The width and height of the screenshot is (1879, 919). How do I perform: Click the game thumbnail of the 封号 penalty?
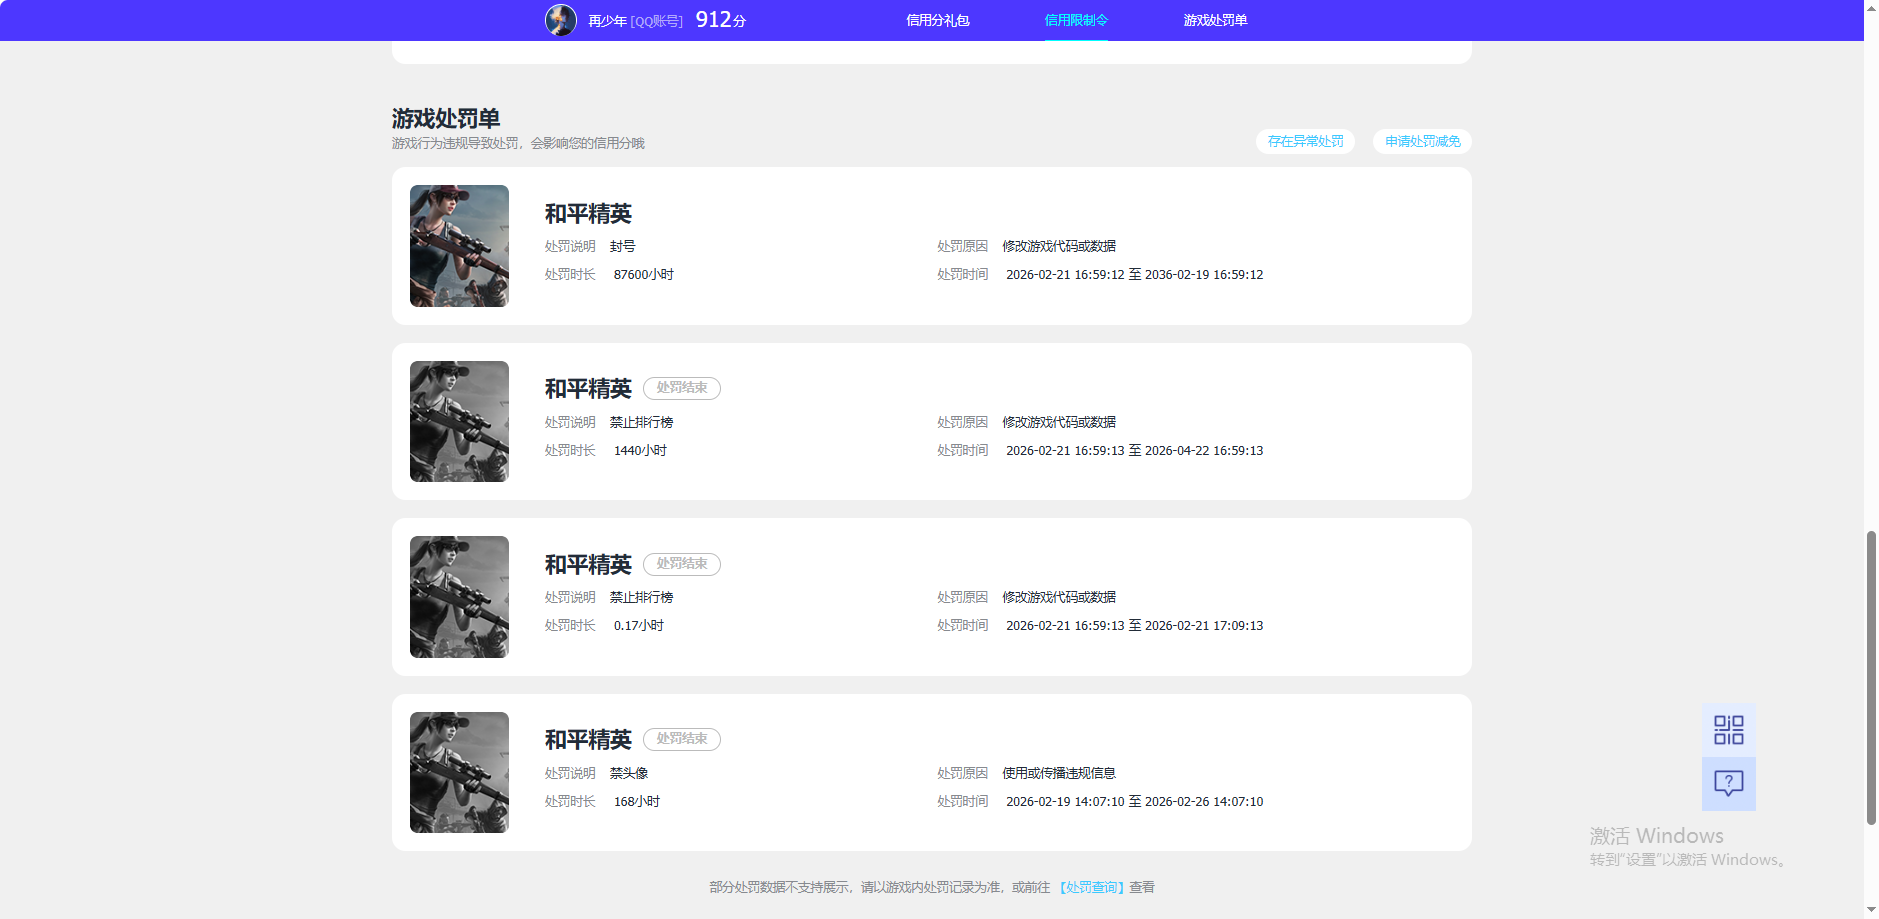459,246
